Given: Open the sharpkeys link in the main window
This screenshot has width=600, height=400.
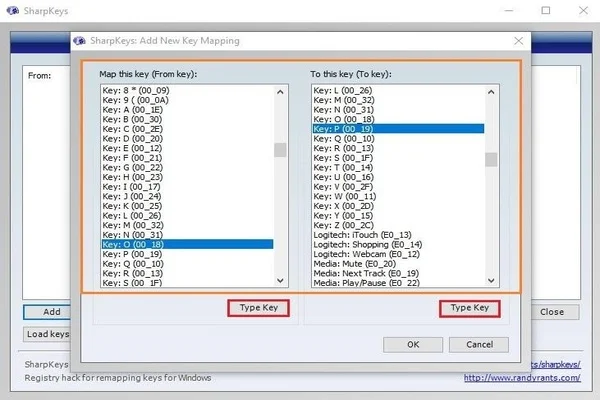Looking at the screenshot, I should coord(556,364).
